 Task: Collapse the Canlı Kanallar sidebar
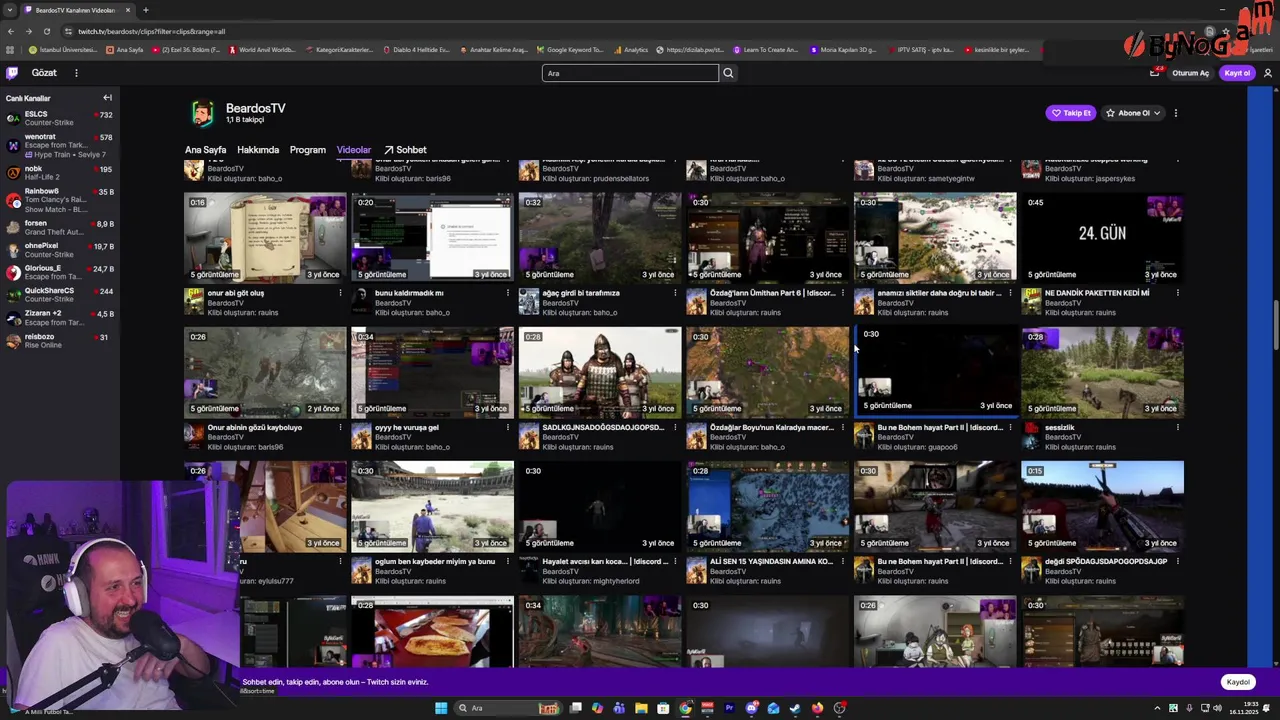[107, 98]
